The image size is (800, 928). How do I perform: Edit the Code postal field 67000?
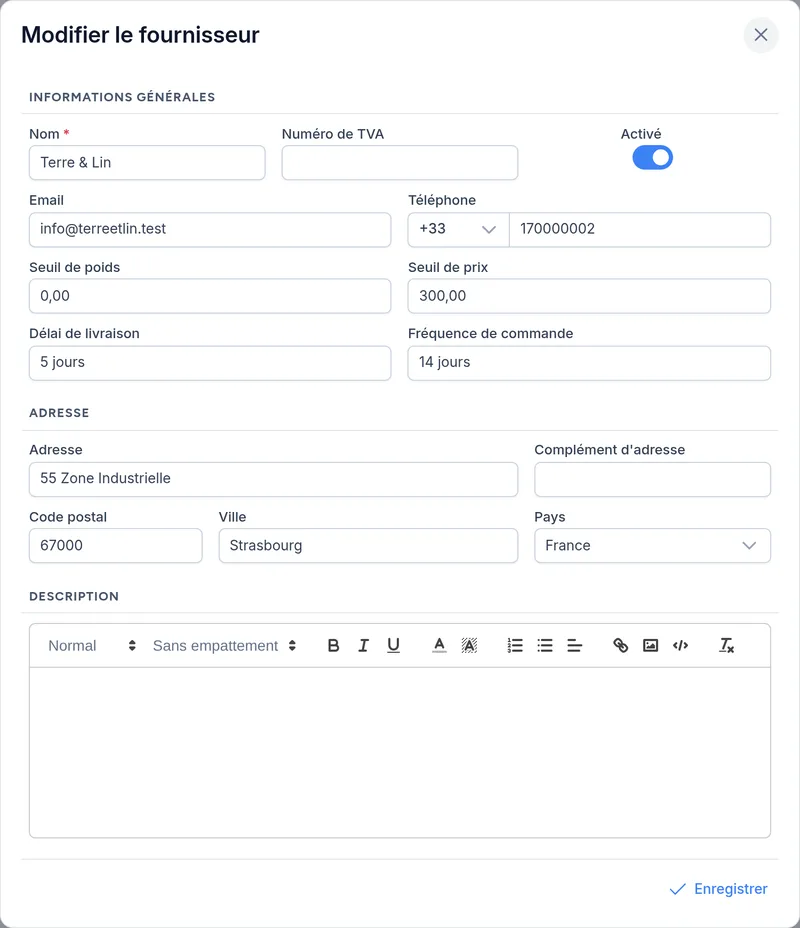pyautogui.click(x=116, y=546)
